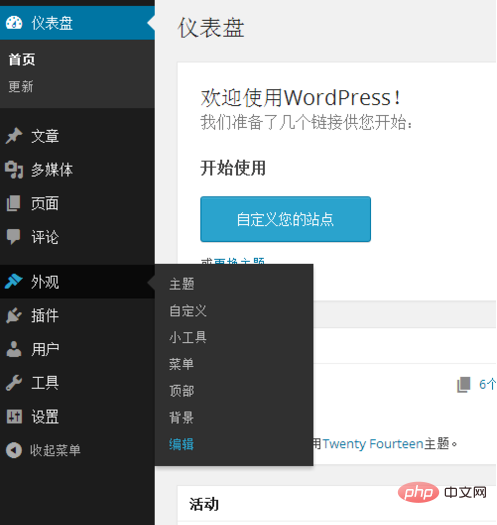The height and width of the screenshot is (525, 497).
Task: Click the 活动 panel heading
Action: (x=204, y=504)
